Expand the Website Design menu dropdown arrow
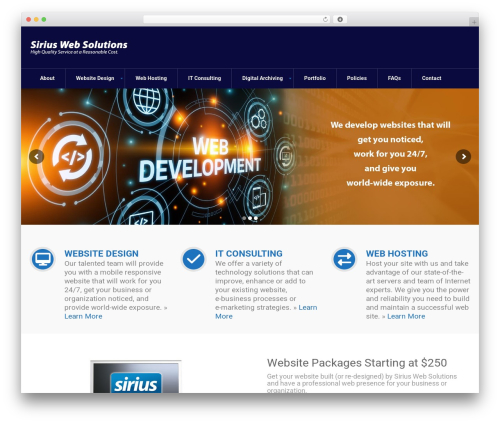Image resolution: width=500 pixels, height=423 pixels. [x=121, y=78]
